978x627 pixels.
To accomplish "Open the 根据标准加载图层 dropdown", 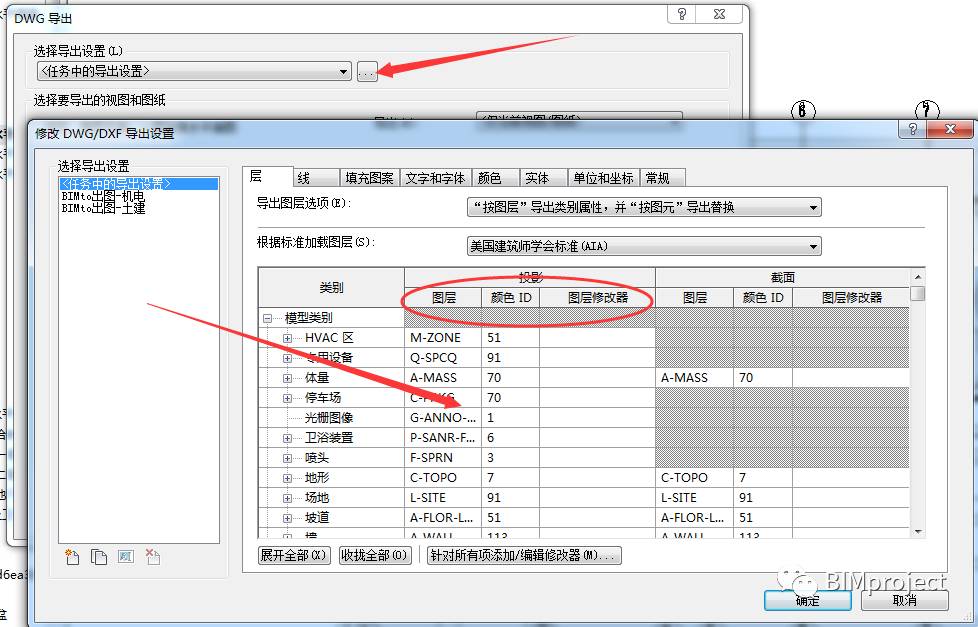I will pyautogui.click(x=644, y=246).
